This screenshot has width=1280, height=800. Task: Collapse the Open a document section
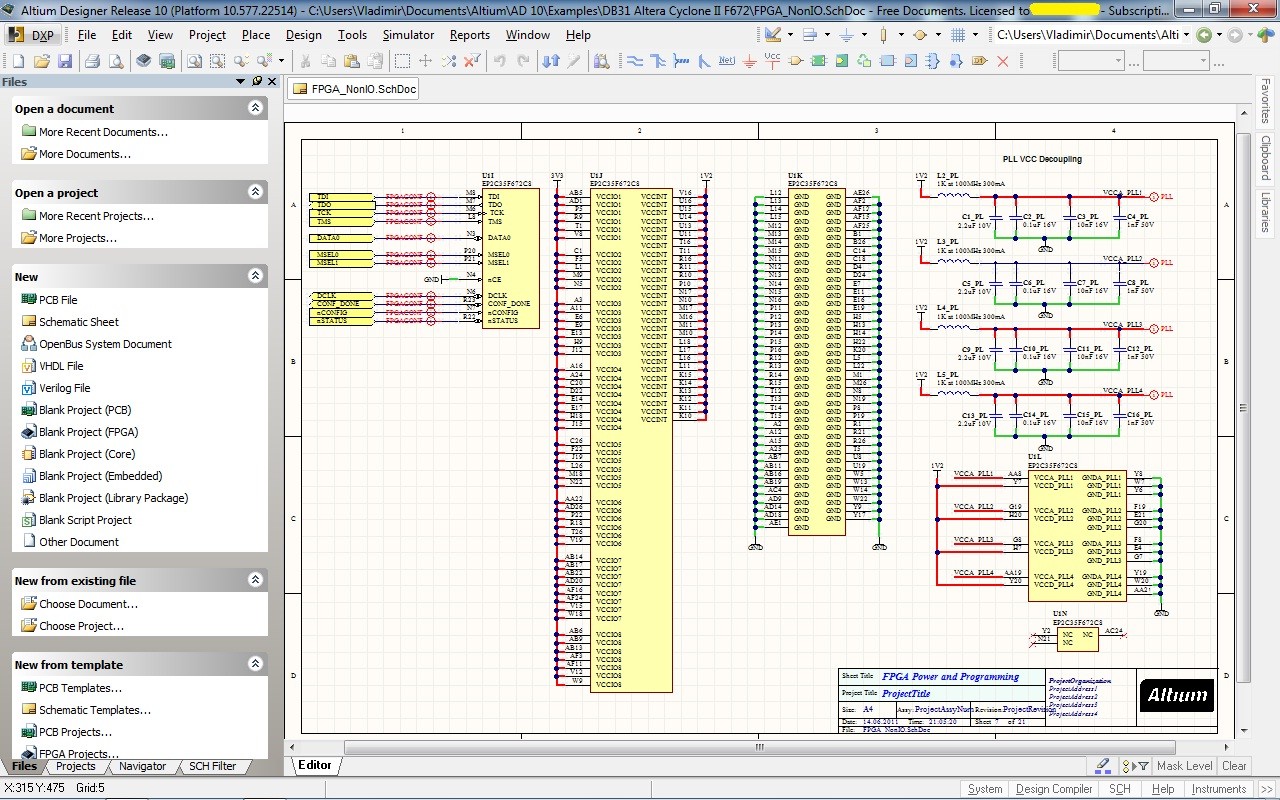(255, 108)
